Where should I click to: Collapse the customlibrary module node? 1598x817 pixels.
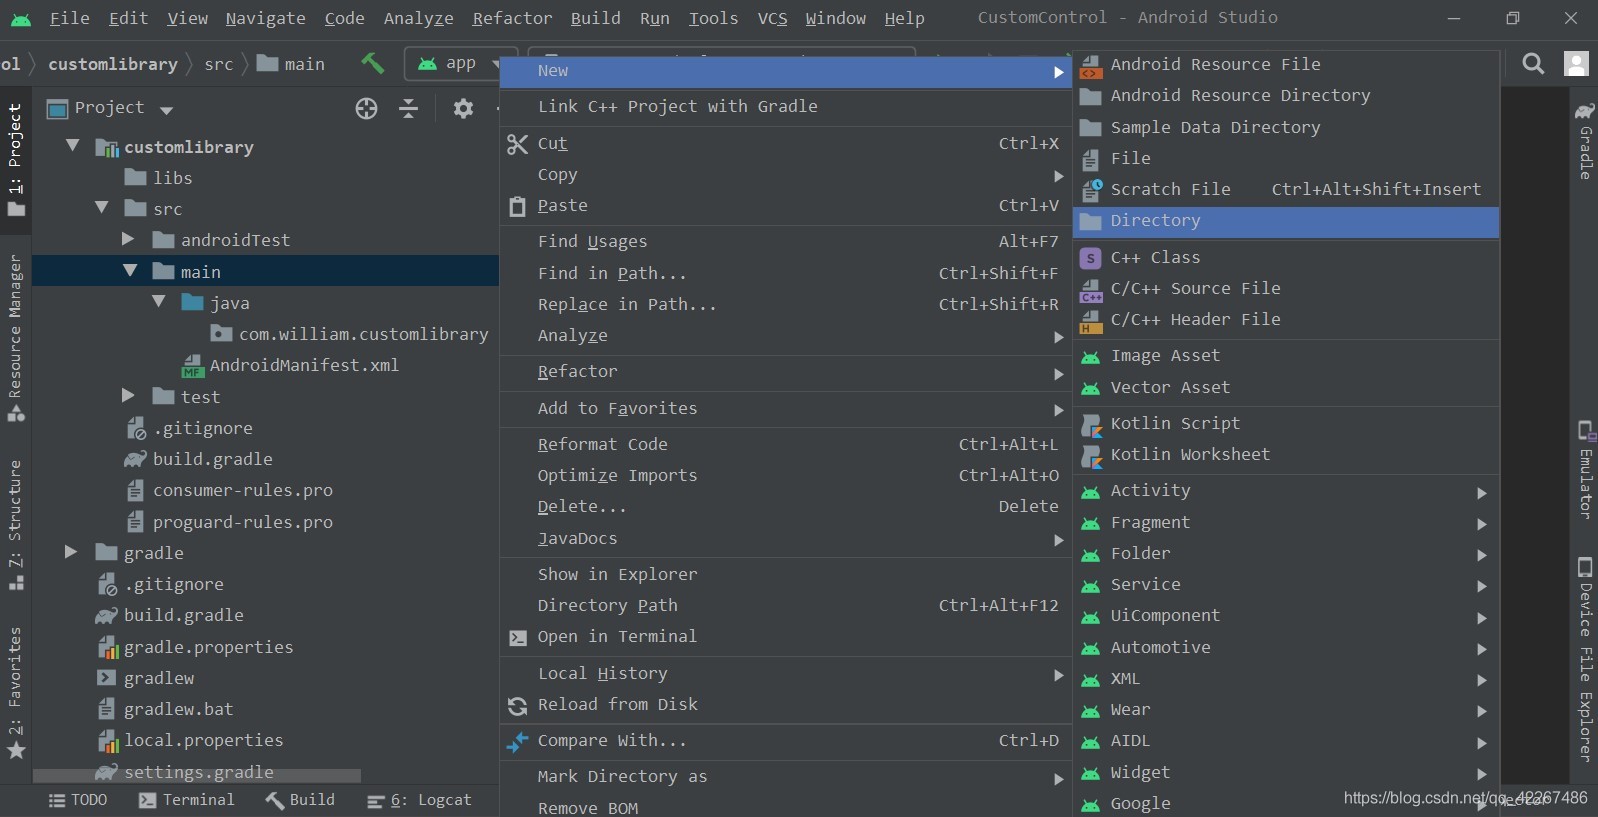click(x=72, y=146)
